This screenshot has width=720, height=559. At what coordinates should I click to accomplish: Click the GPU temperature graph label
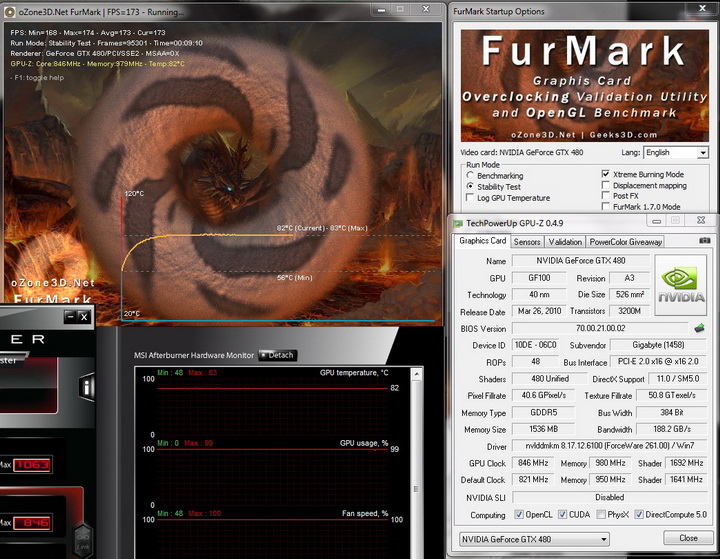pyautogui.click(x=354, y=373)
